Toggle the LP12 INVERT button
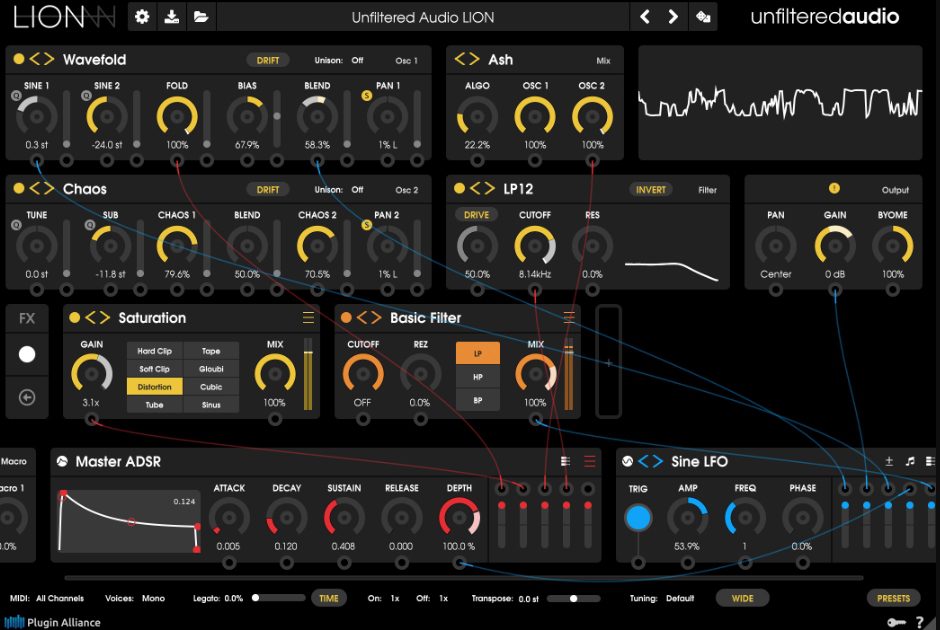The height and width of the screenshot is (630, 940). (x=650, y=189)
